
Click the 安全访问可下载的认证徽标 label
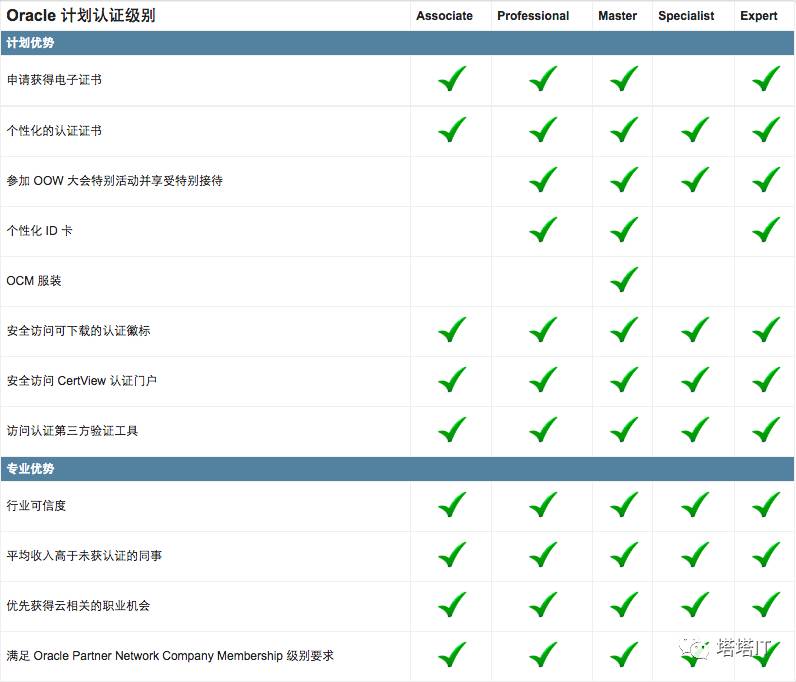pos(78,331)
